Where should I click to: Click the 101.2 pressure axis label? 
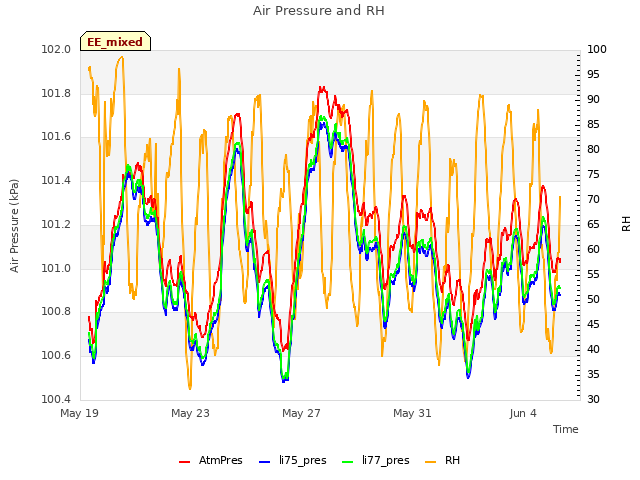click(56, 224)
